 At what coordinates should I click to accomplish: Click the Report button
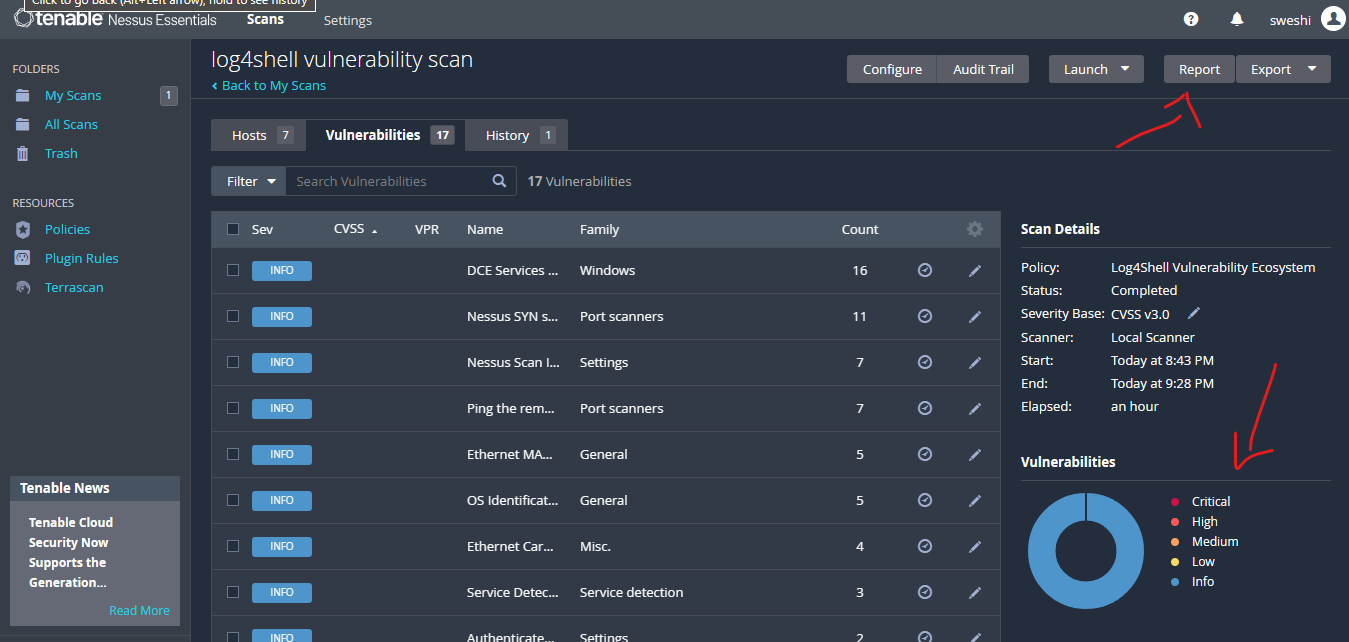(x=1199, y=69)
